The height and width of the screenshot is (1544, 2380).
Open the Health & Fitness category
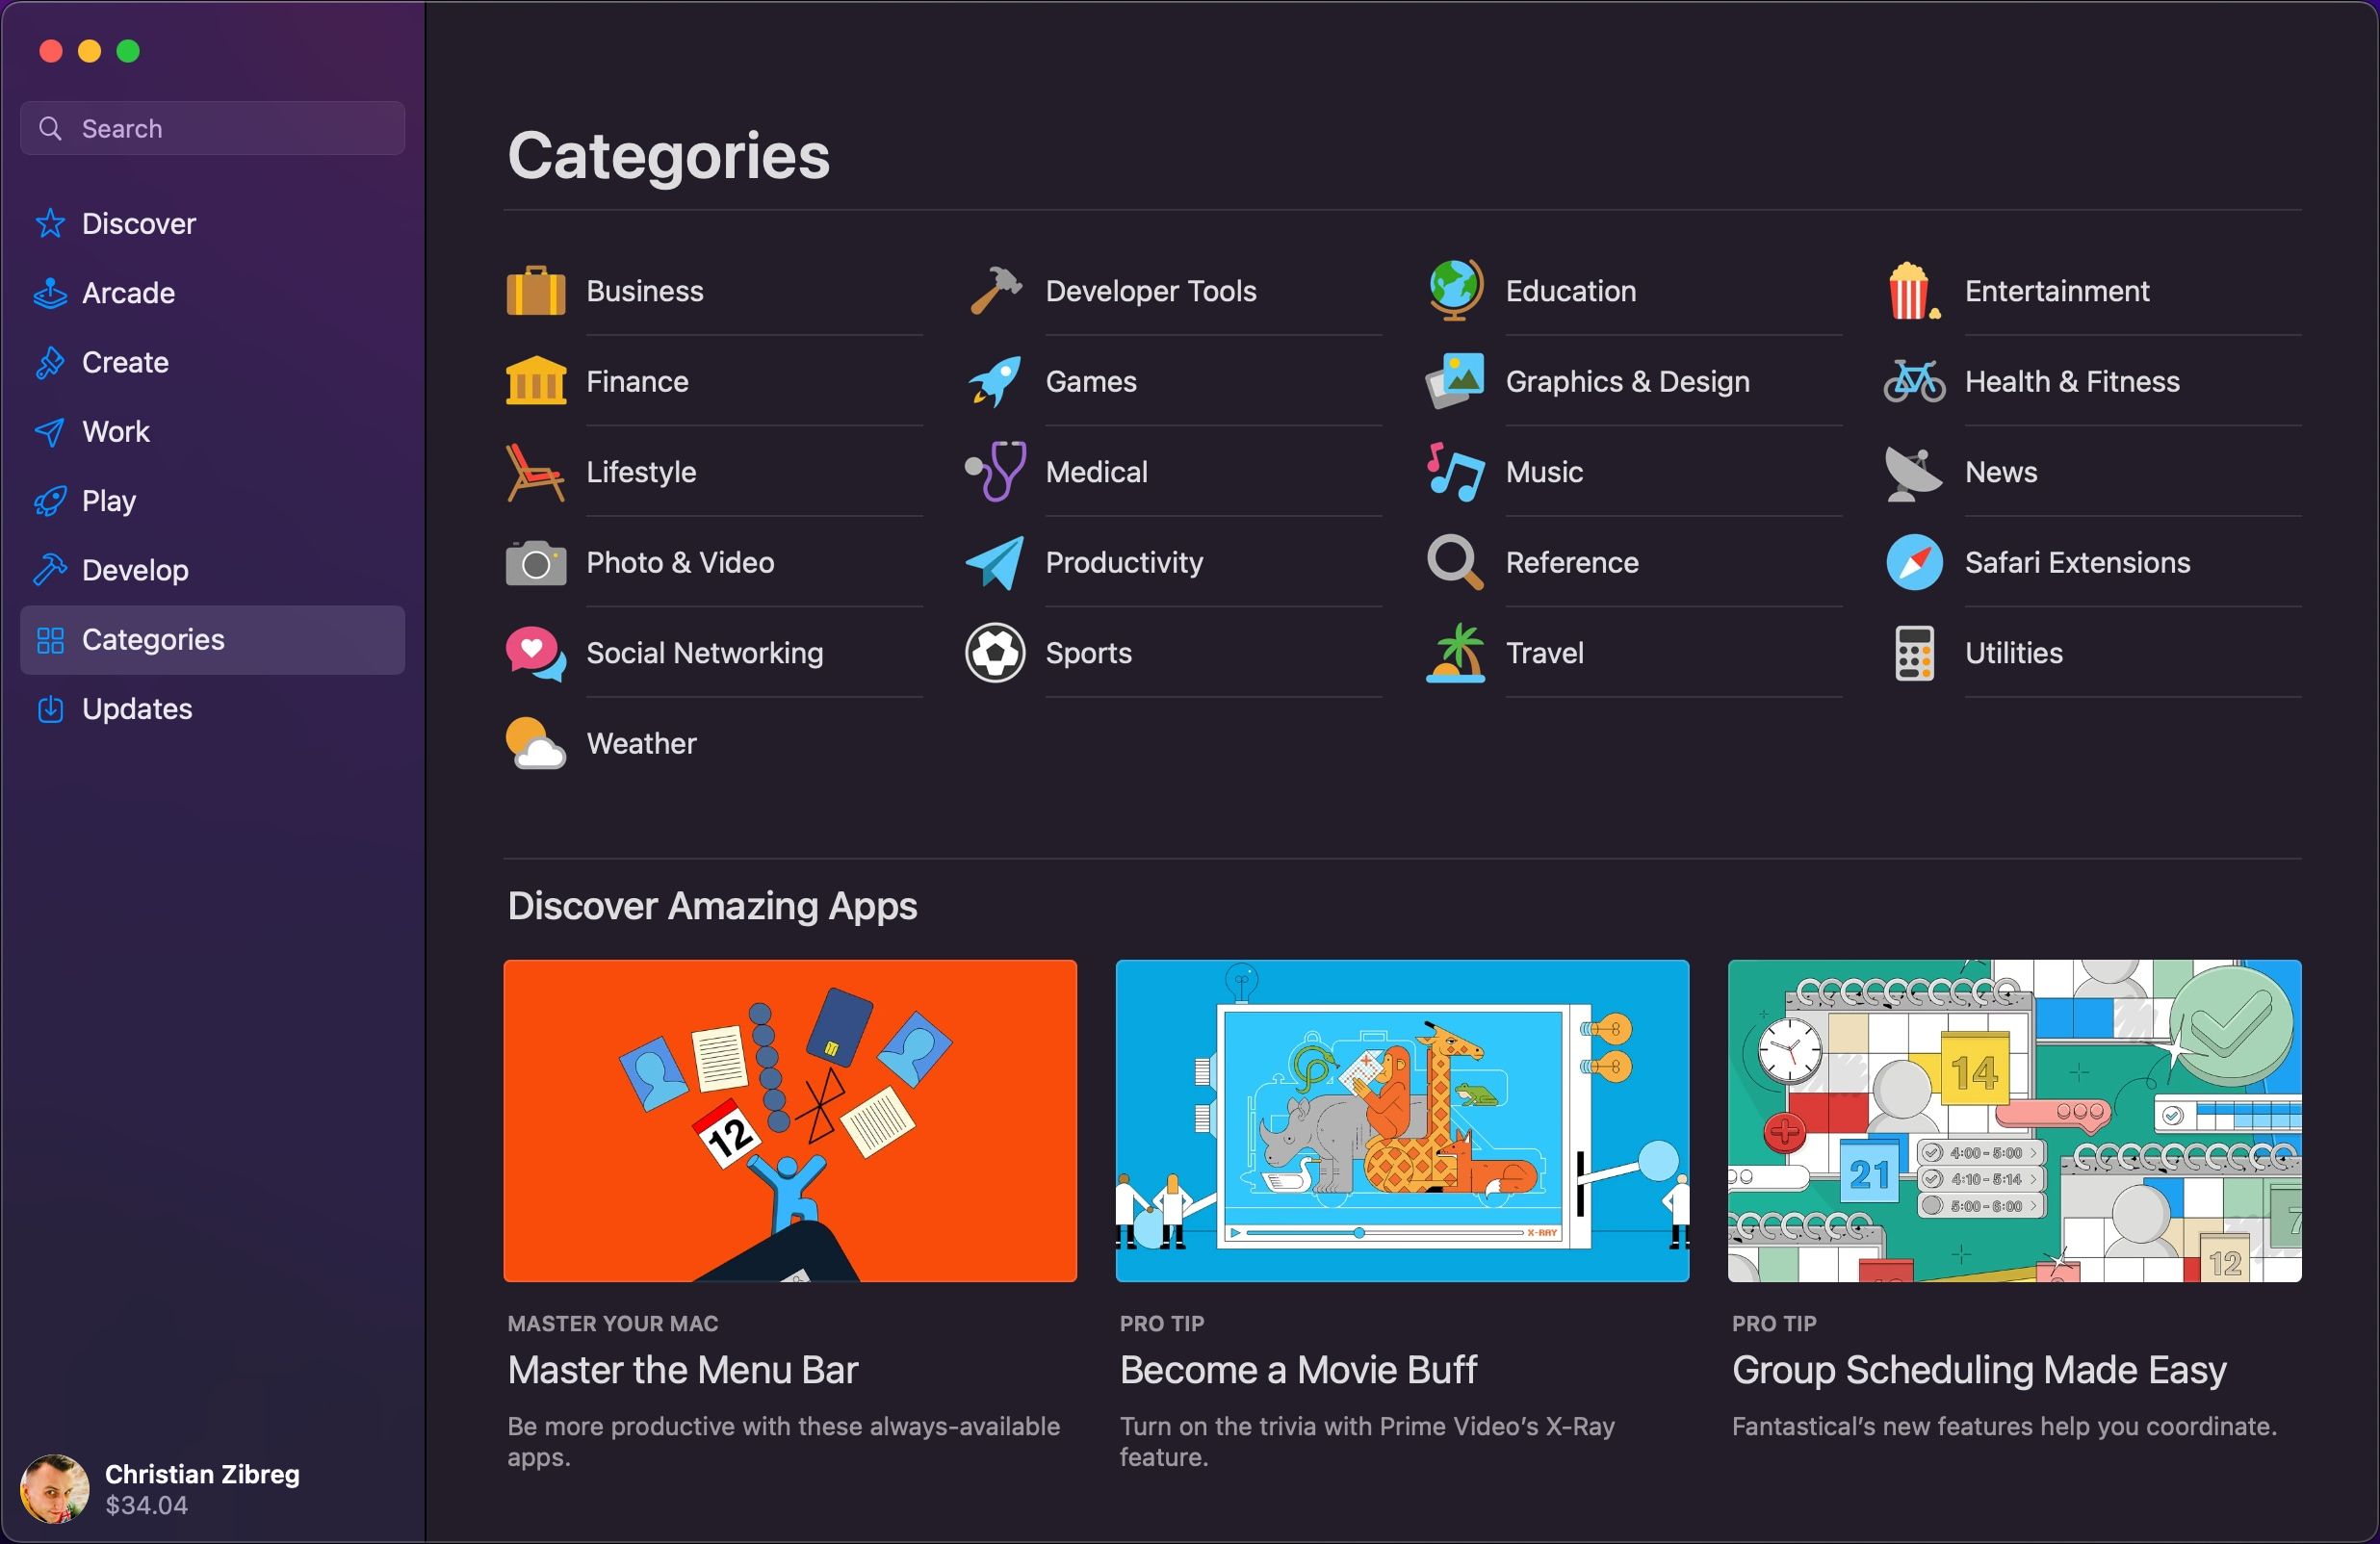[2068, 380]
